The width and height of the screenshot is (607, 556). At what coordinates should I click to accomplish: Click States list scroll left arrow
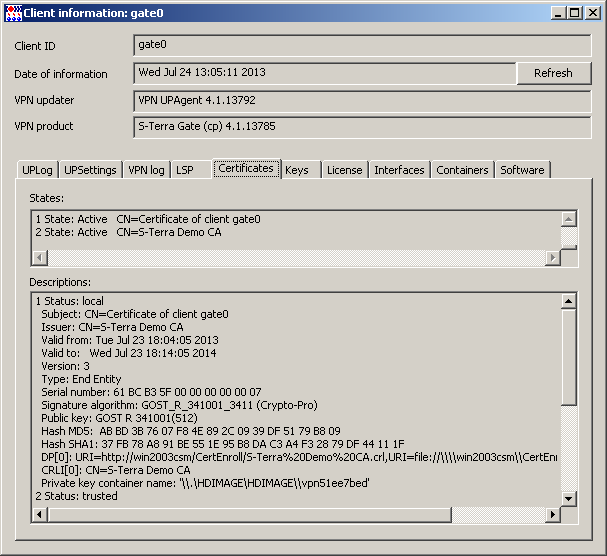pyautogui.click(x=40, y=257)
